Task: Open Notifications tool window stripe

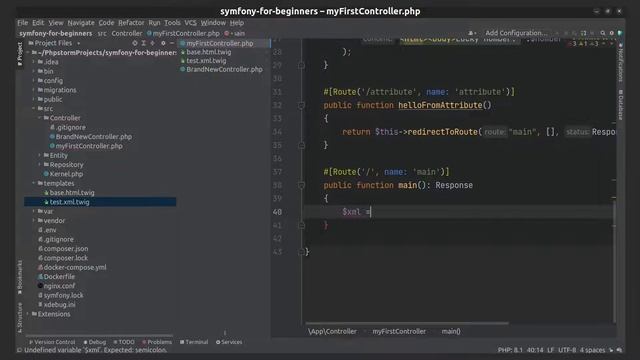Action: [620, 62]
